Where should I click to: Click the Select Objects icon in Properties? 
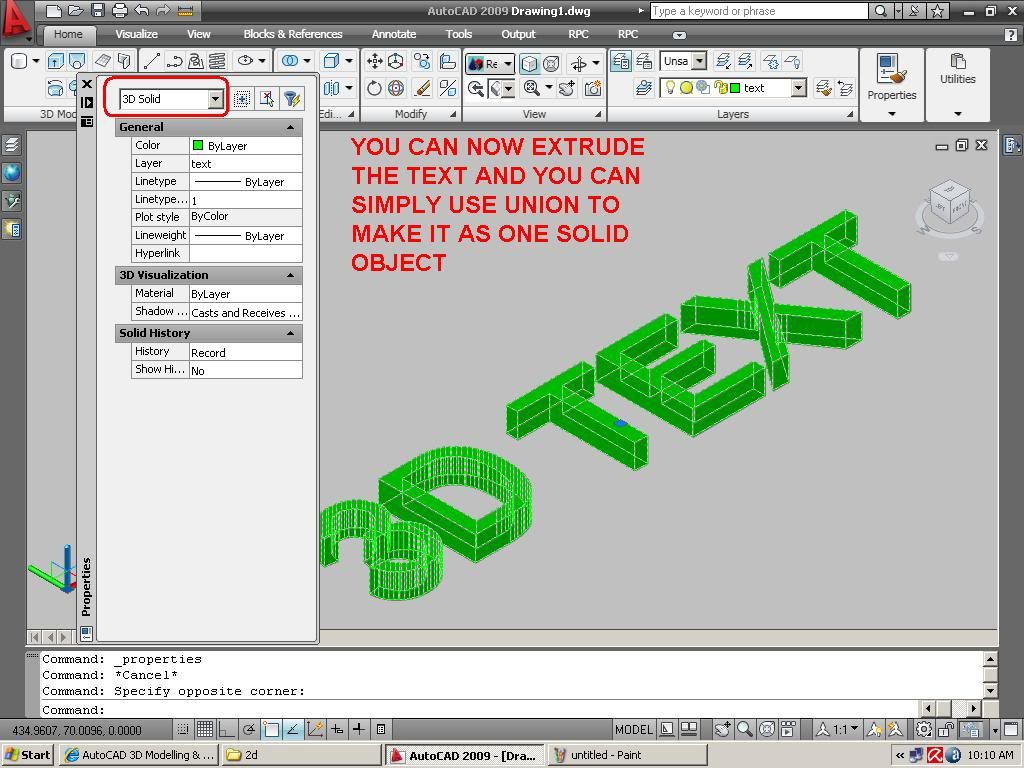266,98
